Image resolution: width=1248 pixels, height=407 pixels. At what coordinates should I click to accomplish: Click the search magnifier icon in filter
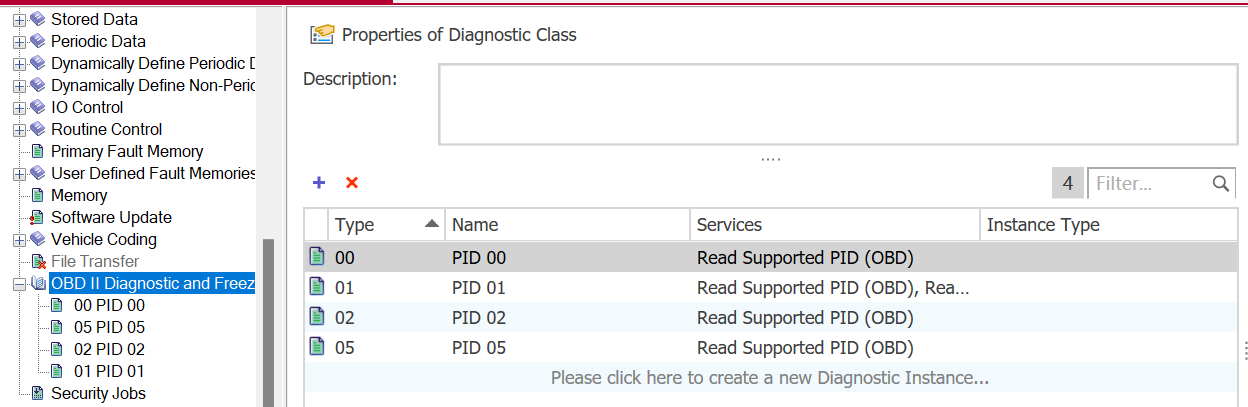[x=1221, y=184]
